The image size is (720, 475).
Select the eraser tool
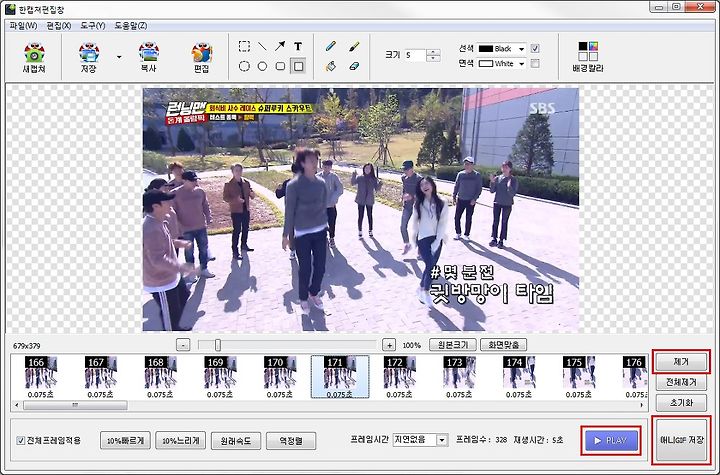(x=354, y=66)
